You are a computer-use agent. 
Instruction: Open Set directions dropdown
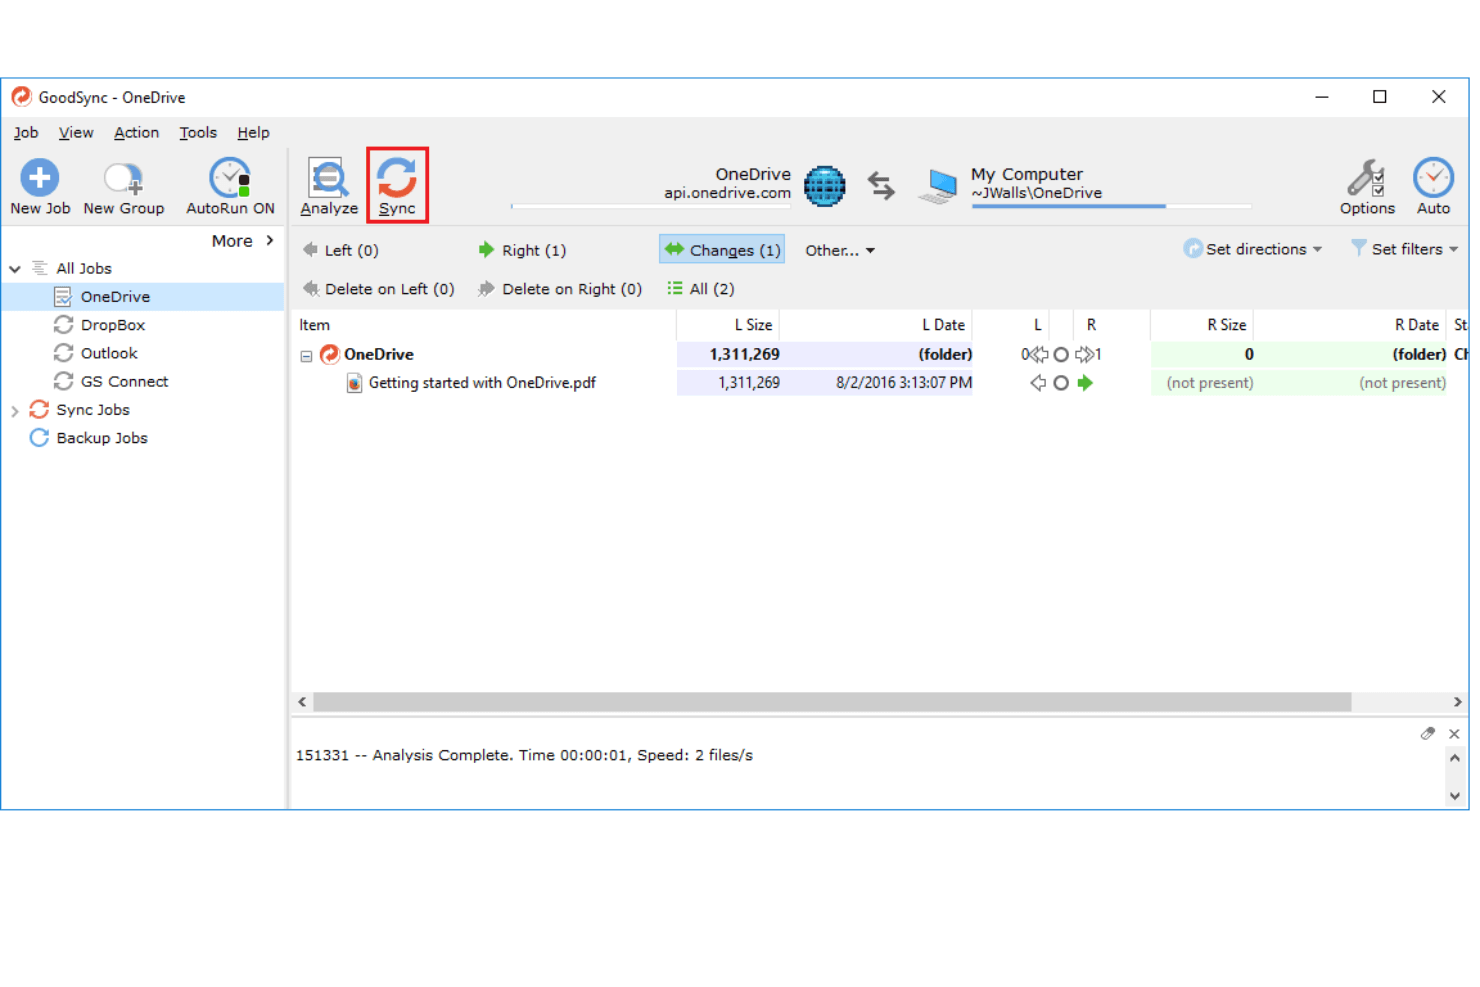click(x=1253, y=249)
